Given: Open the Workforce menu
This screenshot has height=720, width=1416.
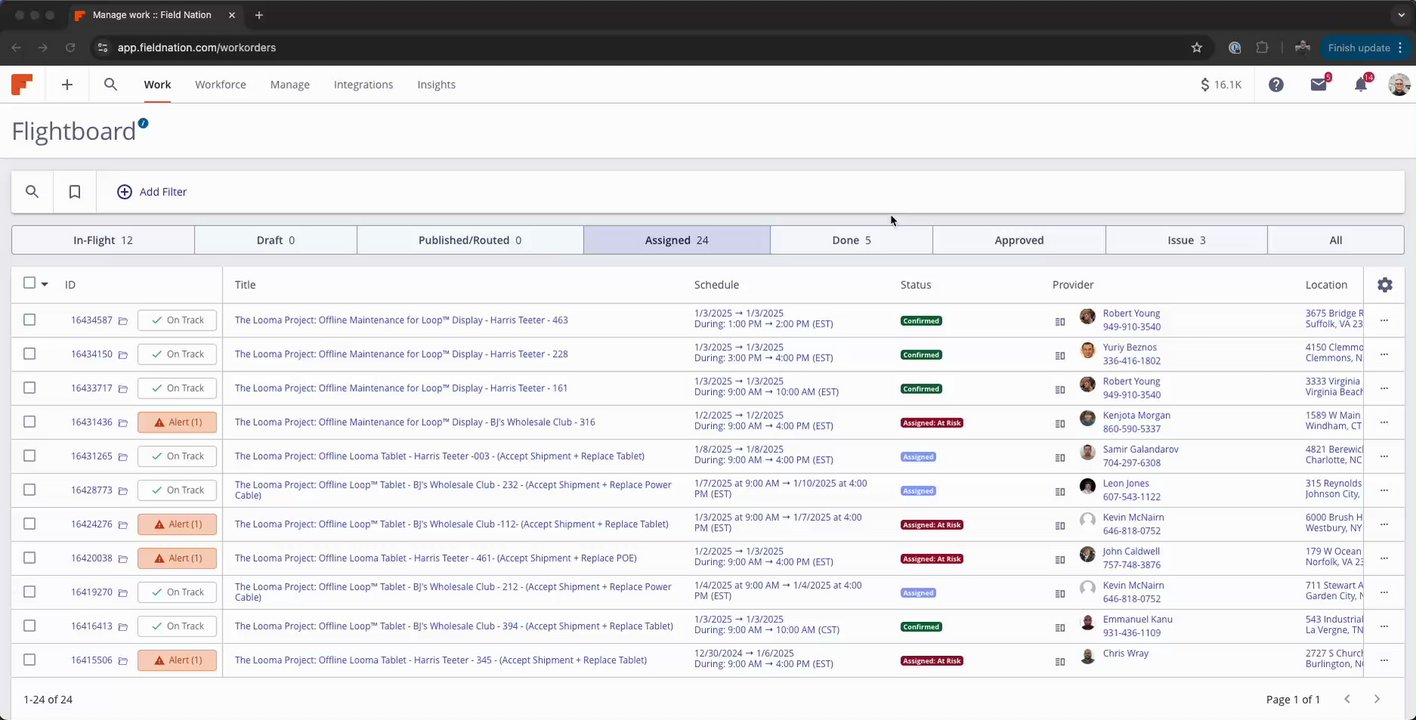Looking at the screenshot, I should (x=220, y=85).
